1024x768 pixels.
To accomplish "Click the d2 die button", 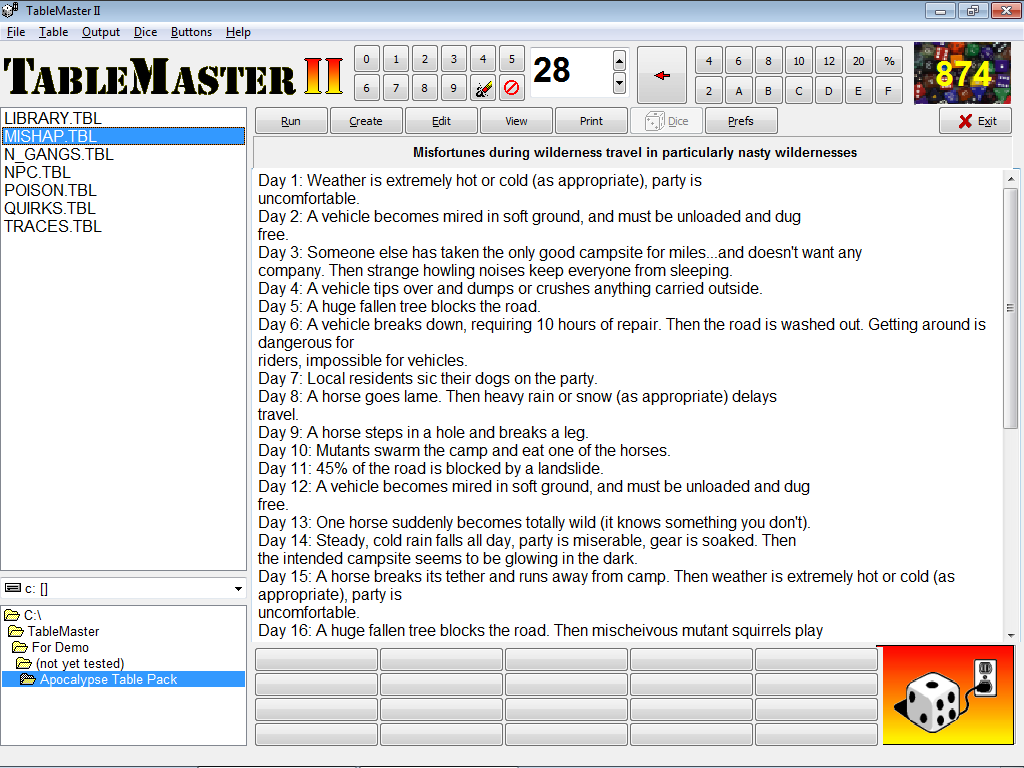I will (x=709, y=91).
